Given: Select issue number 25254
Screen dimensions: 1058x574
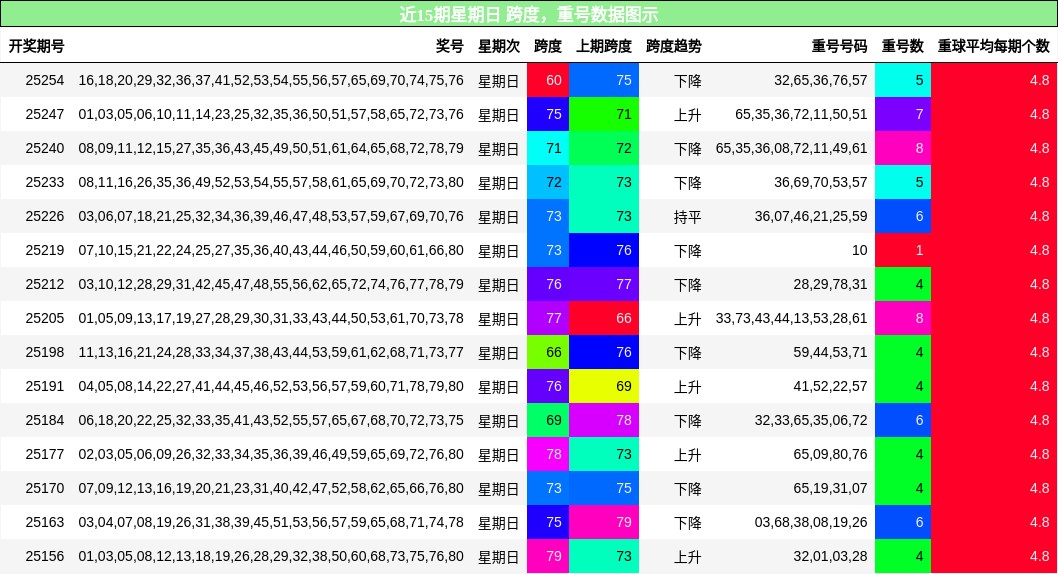Looking at the screenshot, I should tap(45, 80).
